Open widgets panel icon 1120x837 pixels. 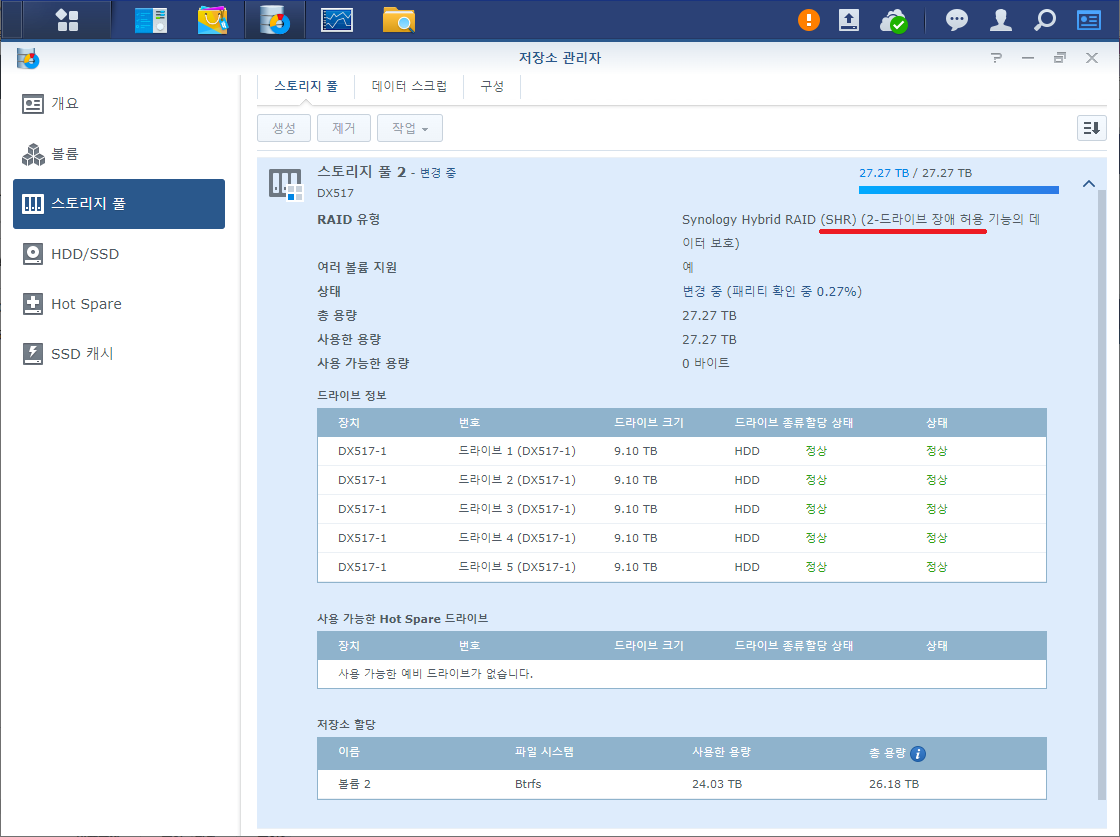pyautogui.click(x=1089, y=20)
